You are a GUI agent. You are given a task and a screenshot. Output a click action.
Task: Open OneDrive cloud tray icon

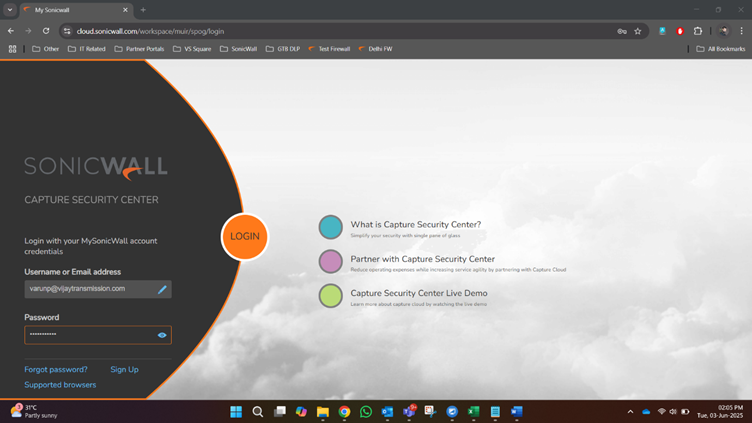coord(646,411)
